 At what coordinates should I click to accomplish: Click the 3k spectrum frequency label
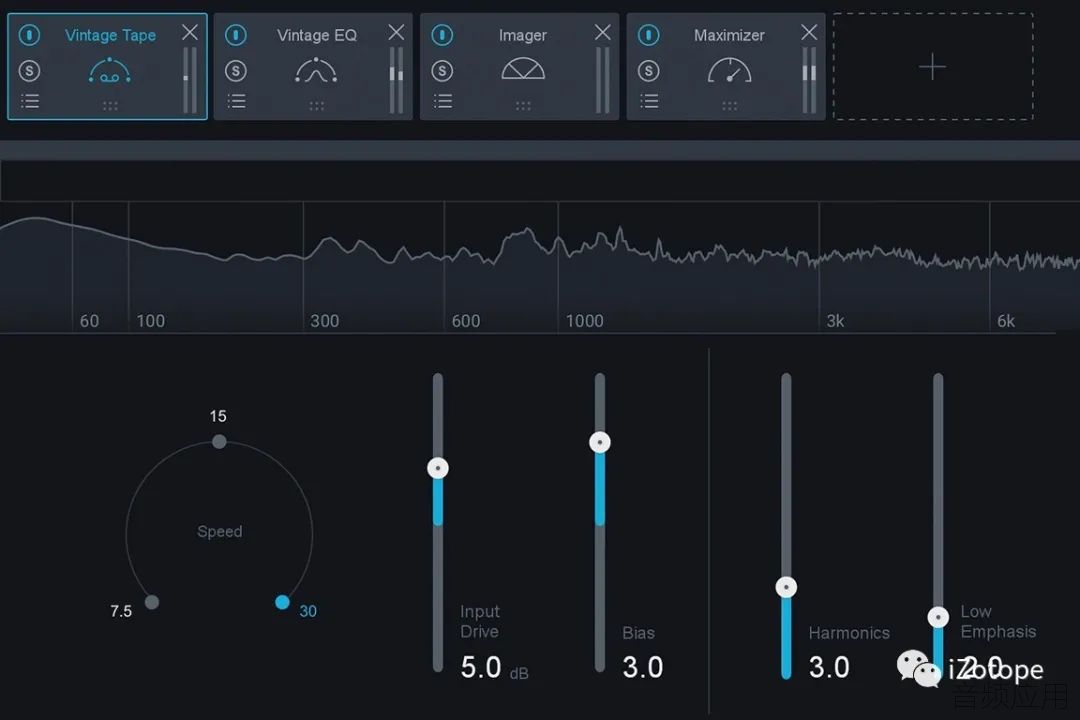click(x=835, y=320)
